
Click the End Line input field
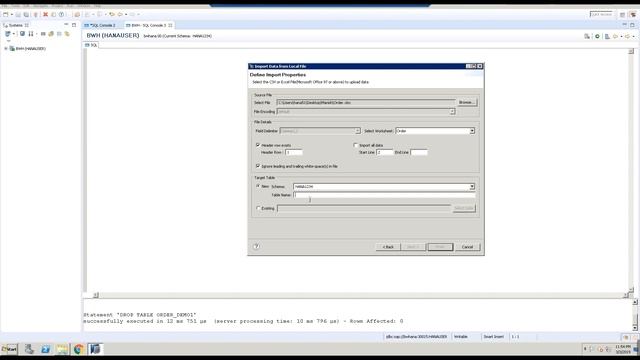[x=419, y=152]
